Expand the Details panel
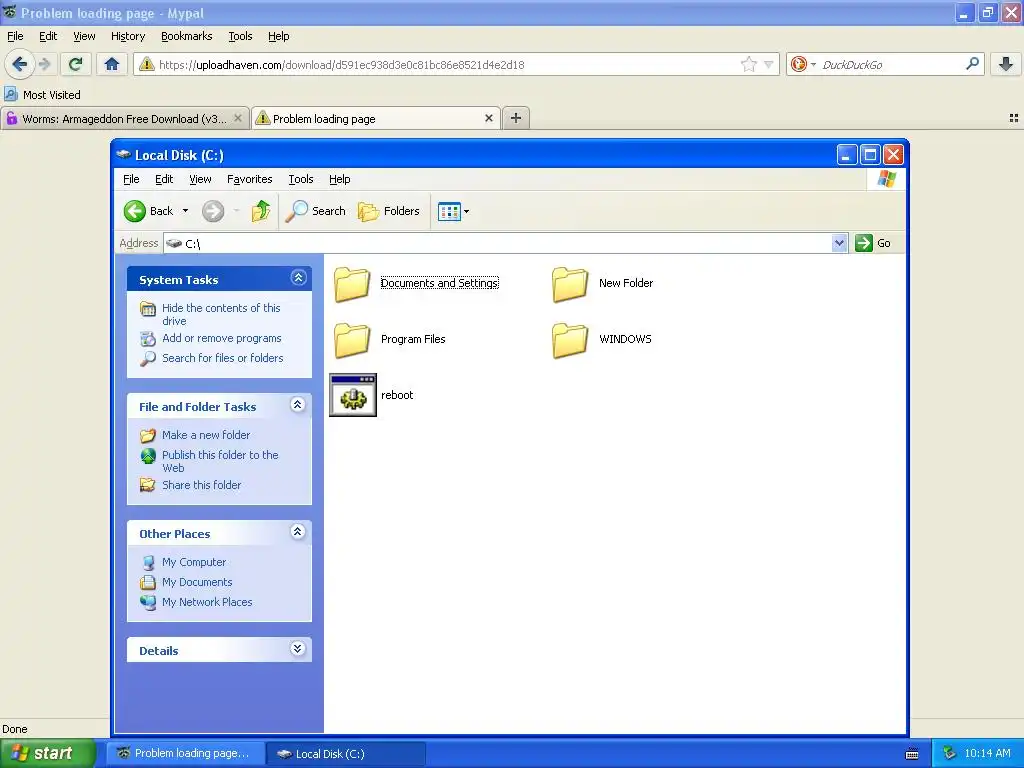 [x=298, y=648]
